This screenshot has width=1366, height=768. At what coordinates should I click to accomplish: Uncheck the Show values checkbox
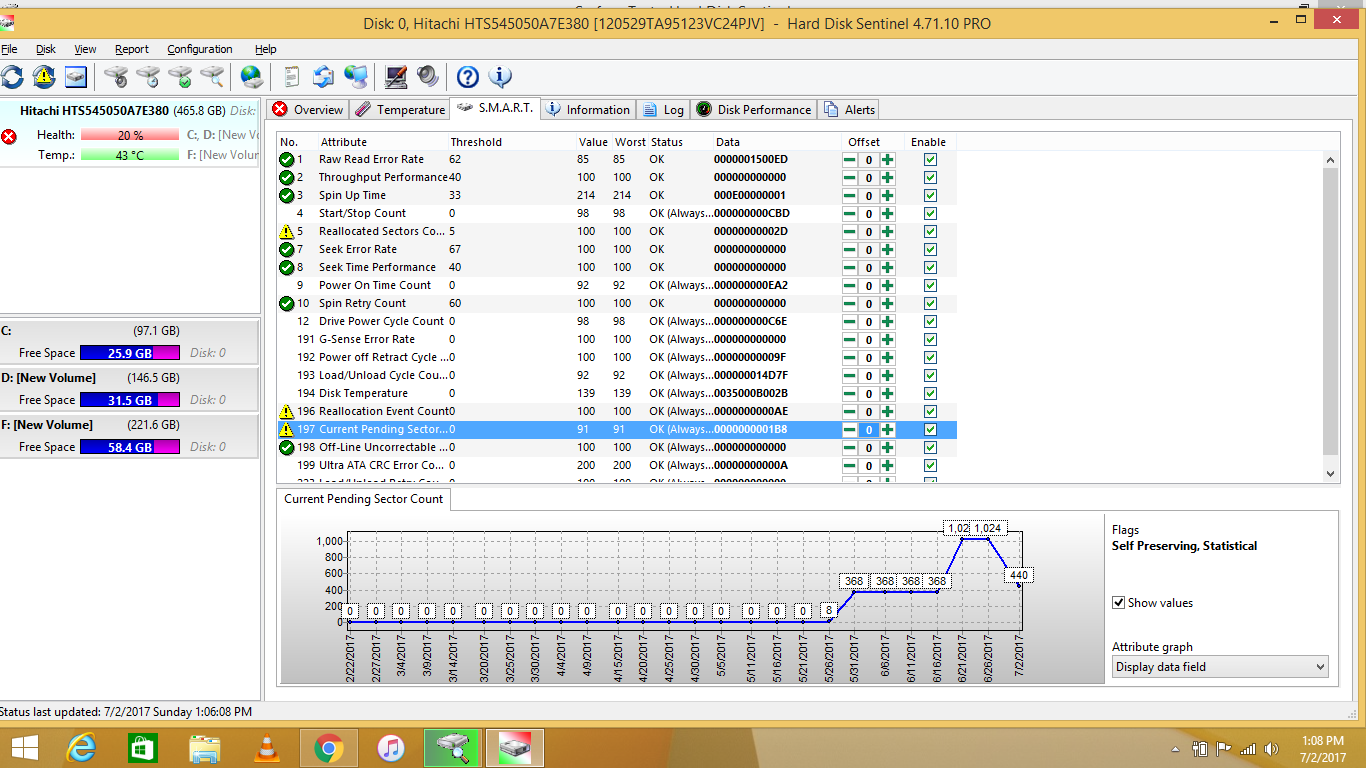1119,603
